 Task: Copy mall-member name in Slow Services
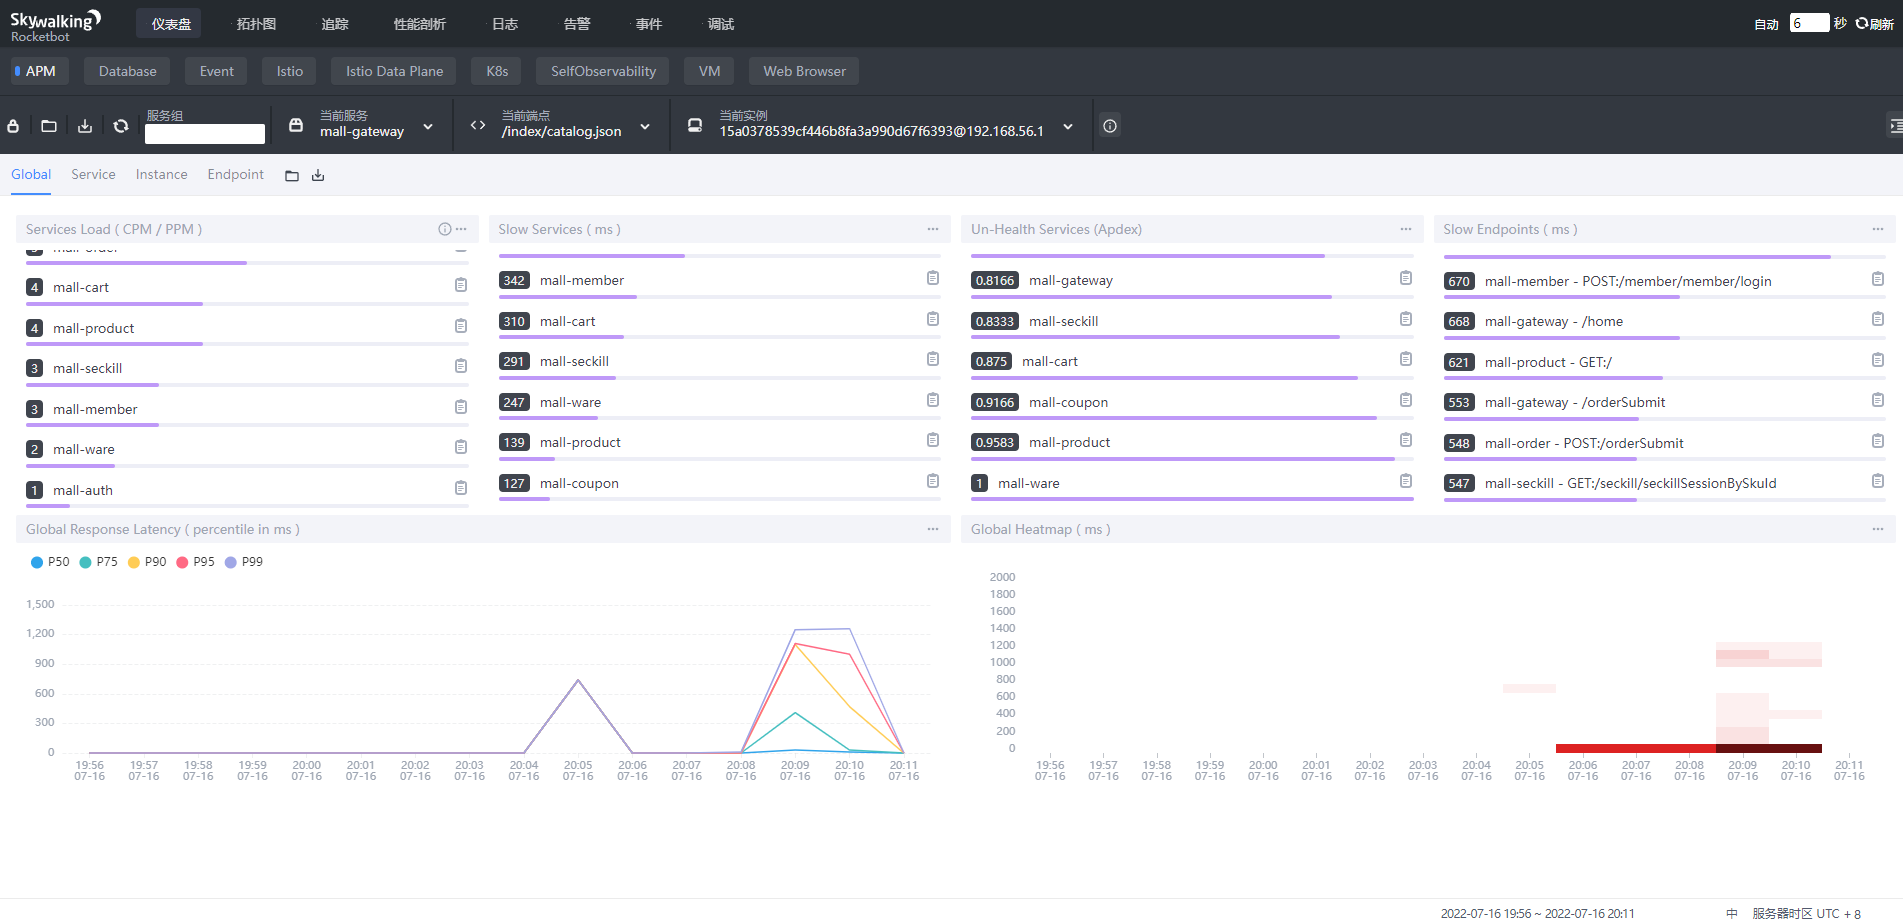coord(933,278)
